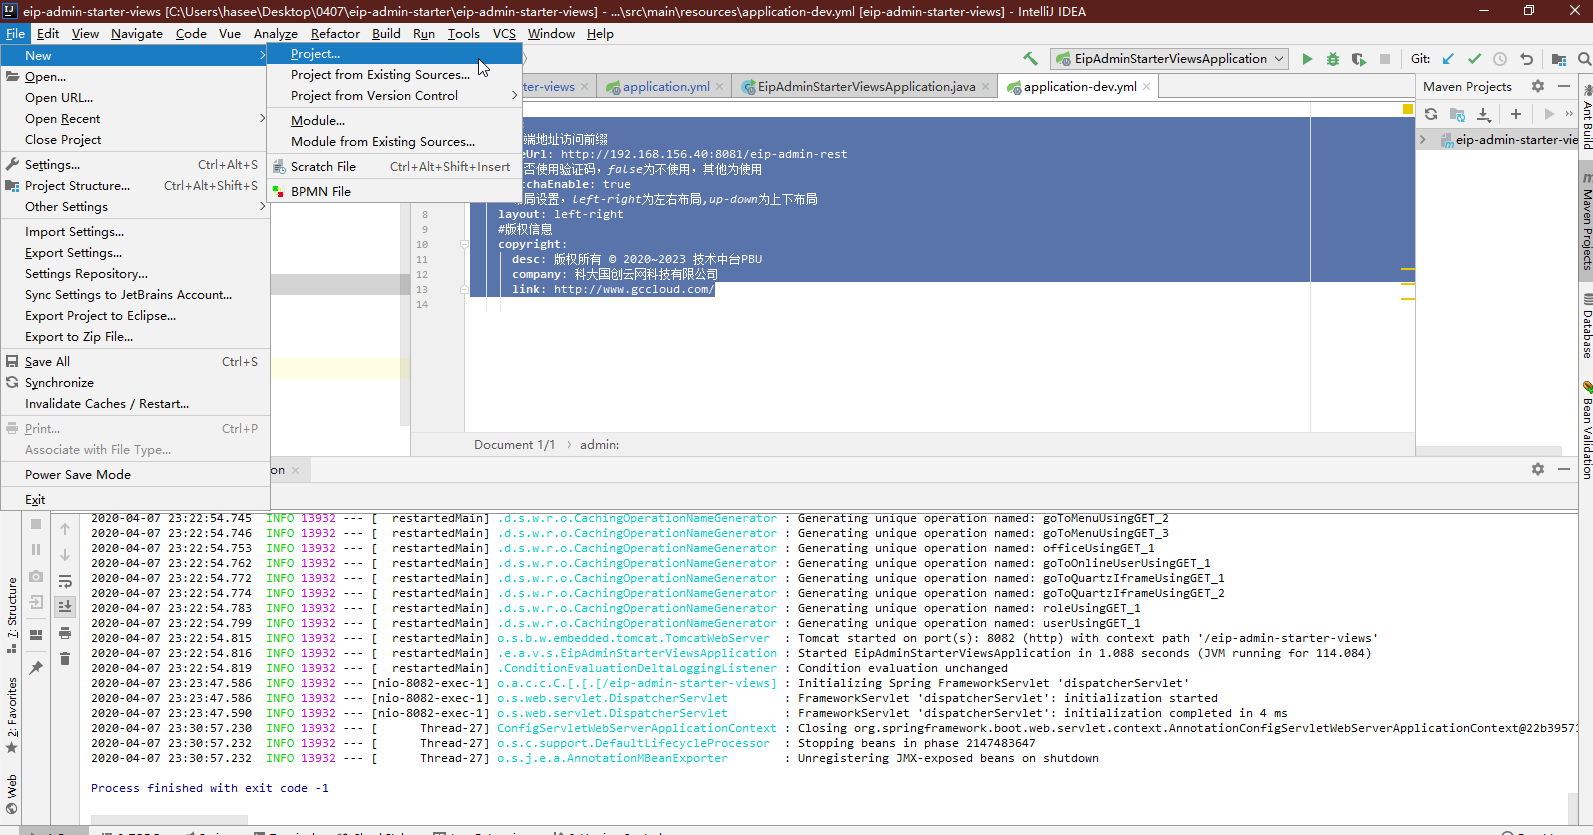The image size is (1593, 835).
Task: Click Settings... in File menu
Action: coord(135,165)
